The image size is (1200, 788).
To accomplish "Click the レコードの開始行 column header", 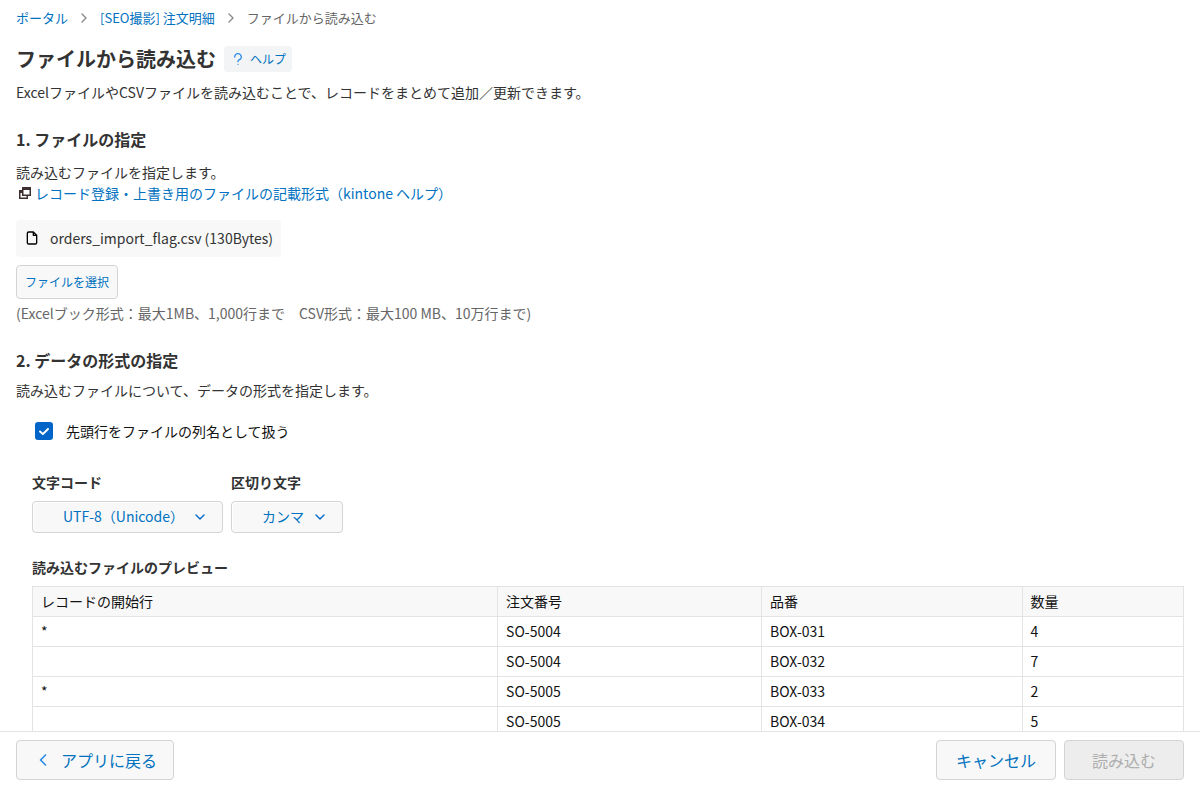I will [265, 602].
